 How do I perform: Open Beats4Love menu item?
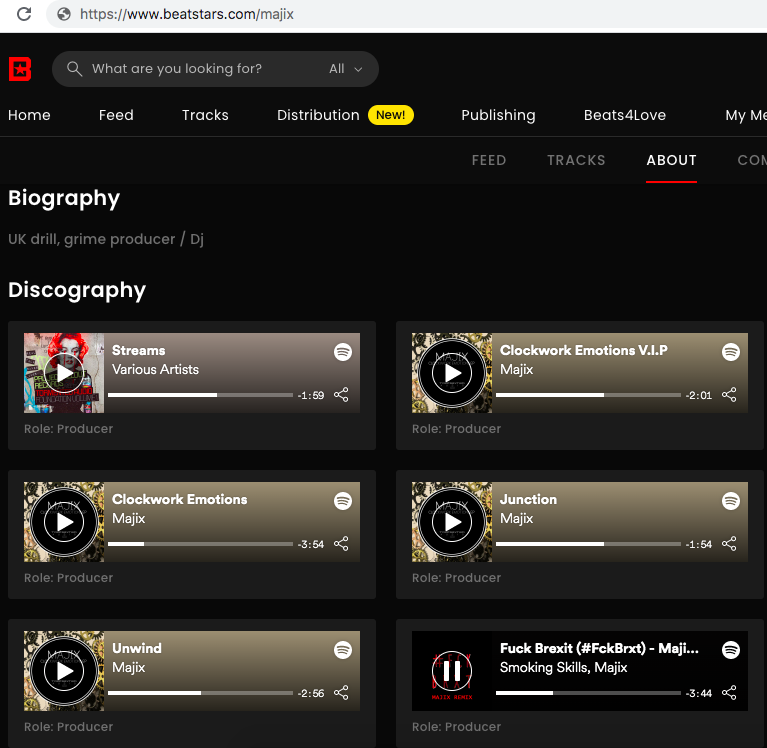[x=625, y=115]
